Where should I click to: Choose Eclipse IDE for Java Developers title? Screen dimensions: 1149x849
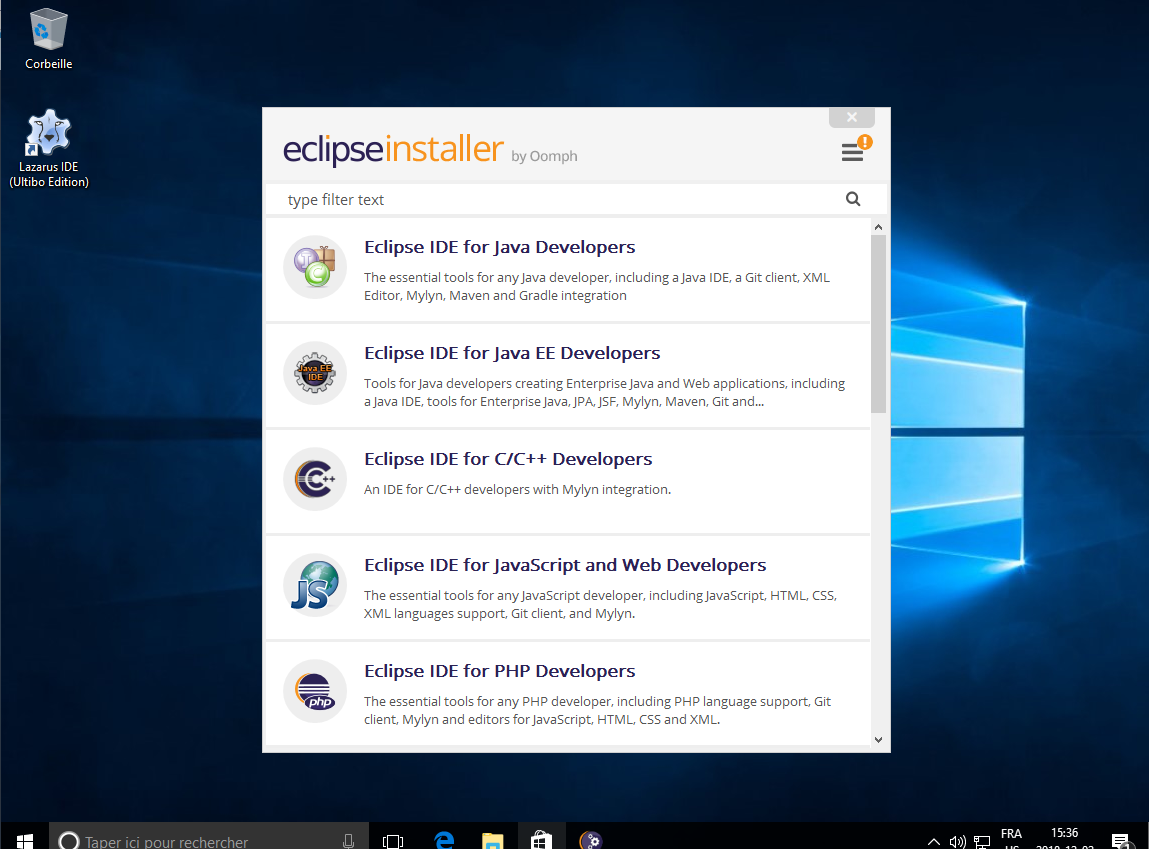click(x=499, y=247)
